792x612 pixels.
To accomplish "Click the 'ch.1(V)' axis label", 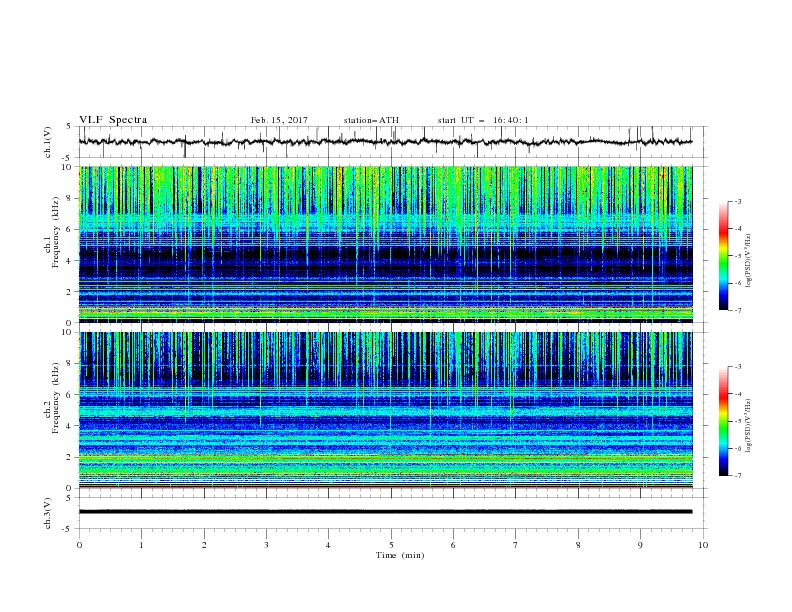I will (x=48, y=142).
